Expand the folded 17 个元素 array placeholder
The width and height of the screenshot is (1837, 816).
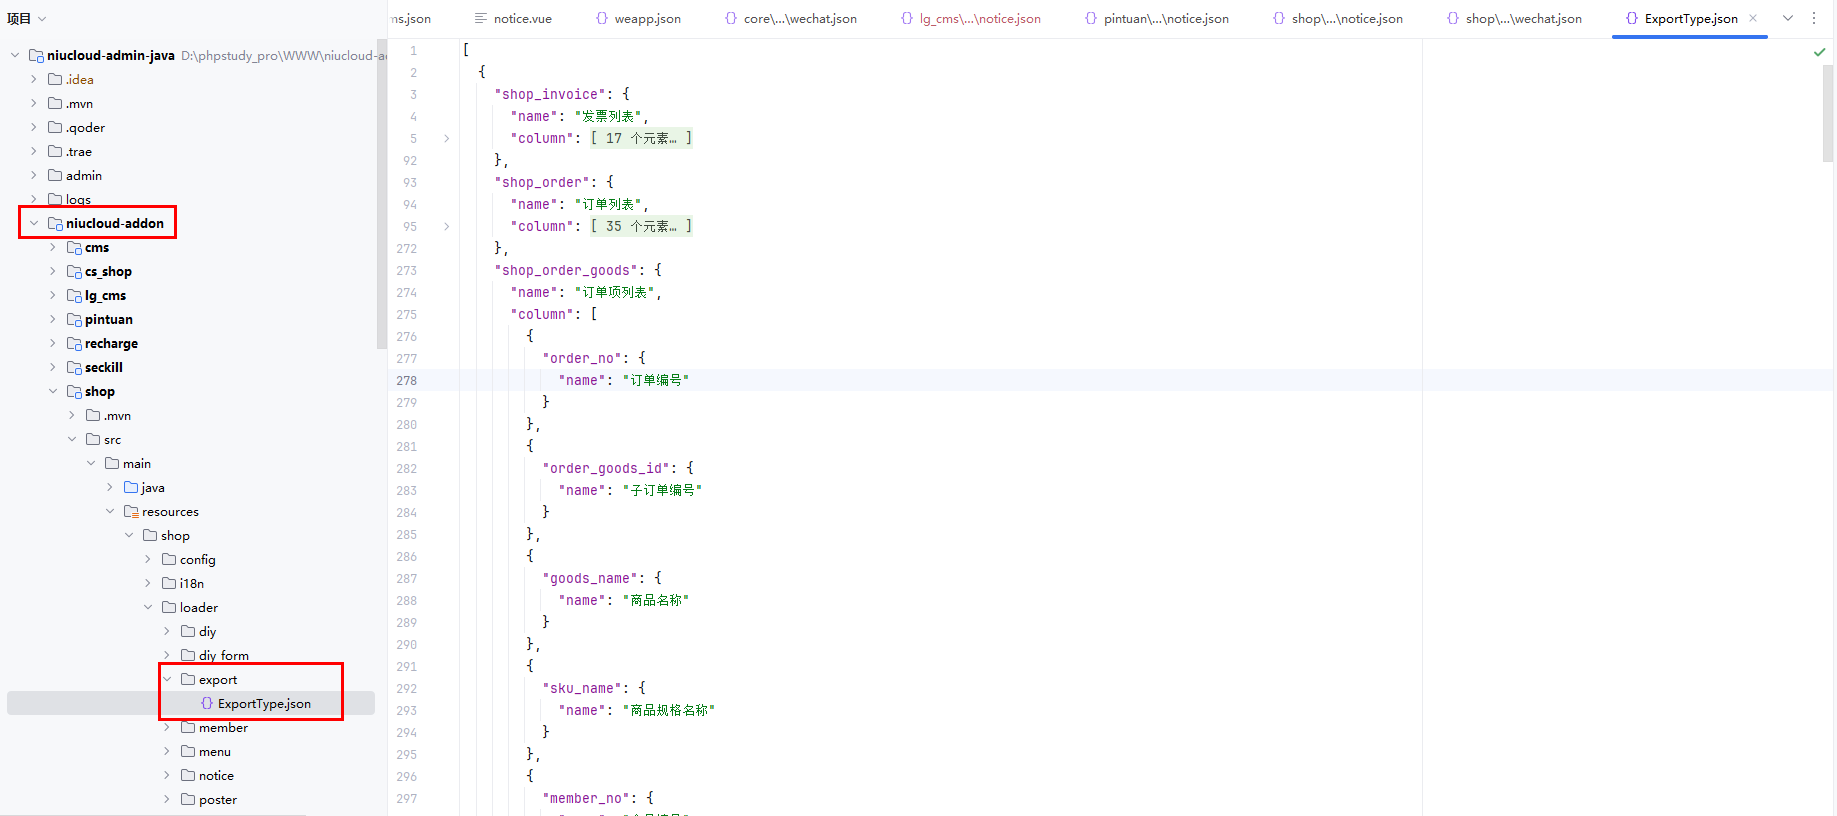pos(641,138)
